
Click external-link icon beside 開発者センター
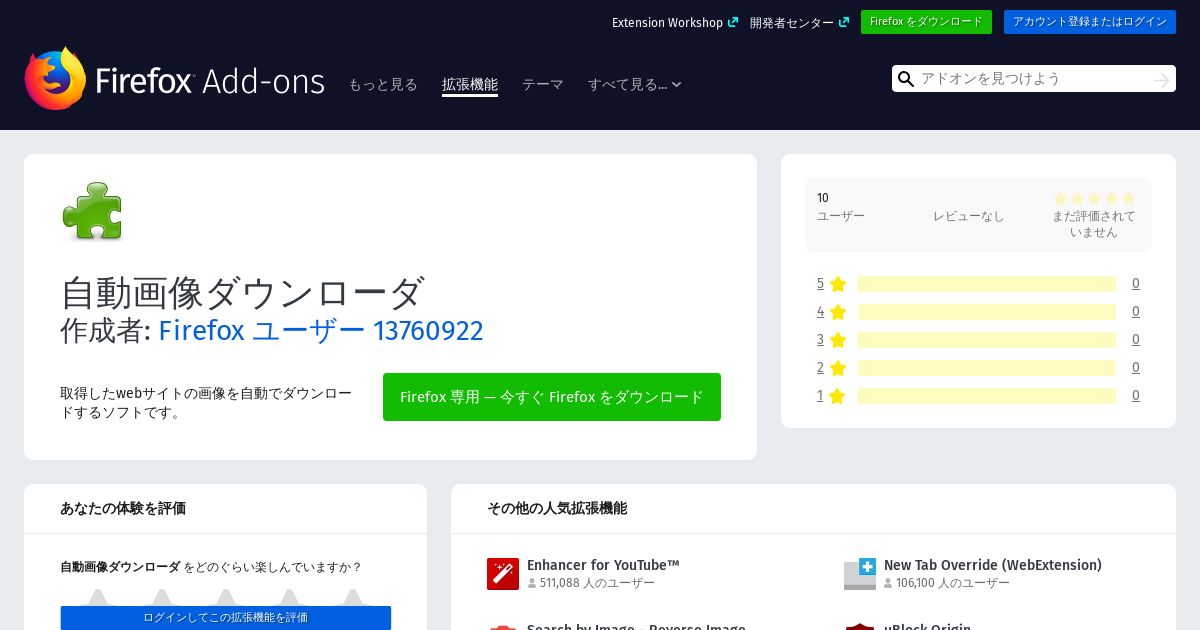pyautogui.click(x=844, y=22)
